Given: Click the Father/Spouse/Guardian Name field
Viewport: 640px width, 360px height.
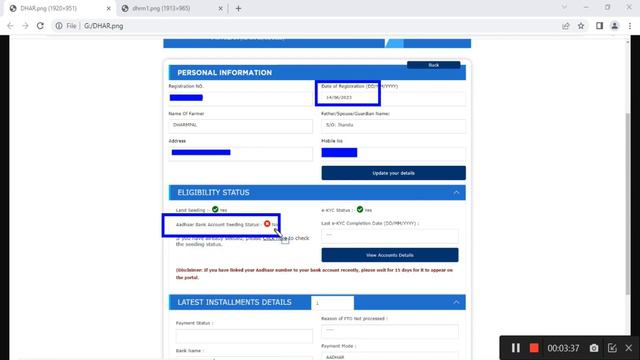Looking at the screenshot, I should 393,126.
